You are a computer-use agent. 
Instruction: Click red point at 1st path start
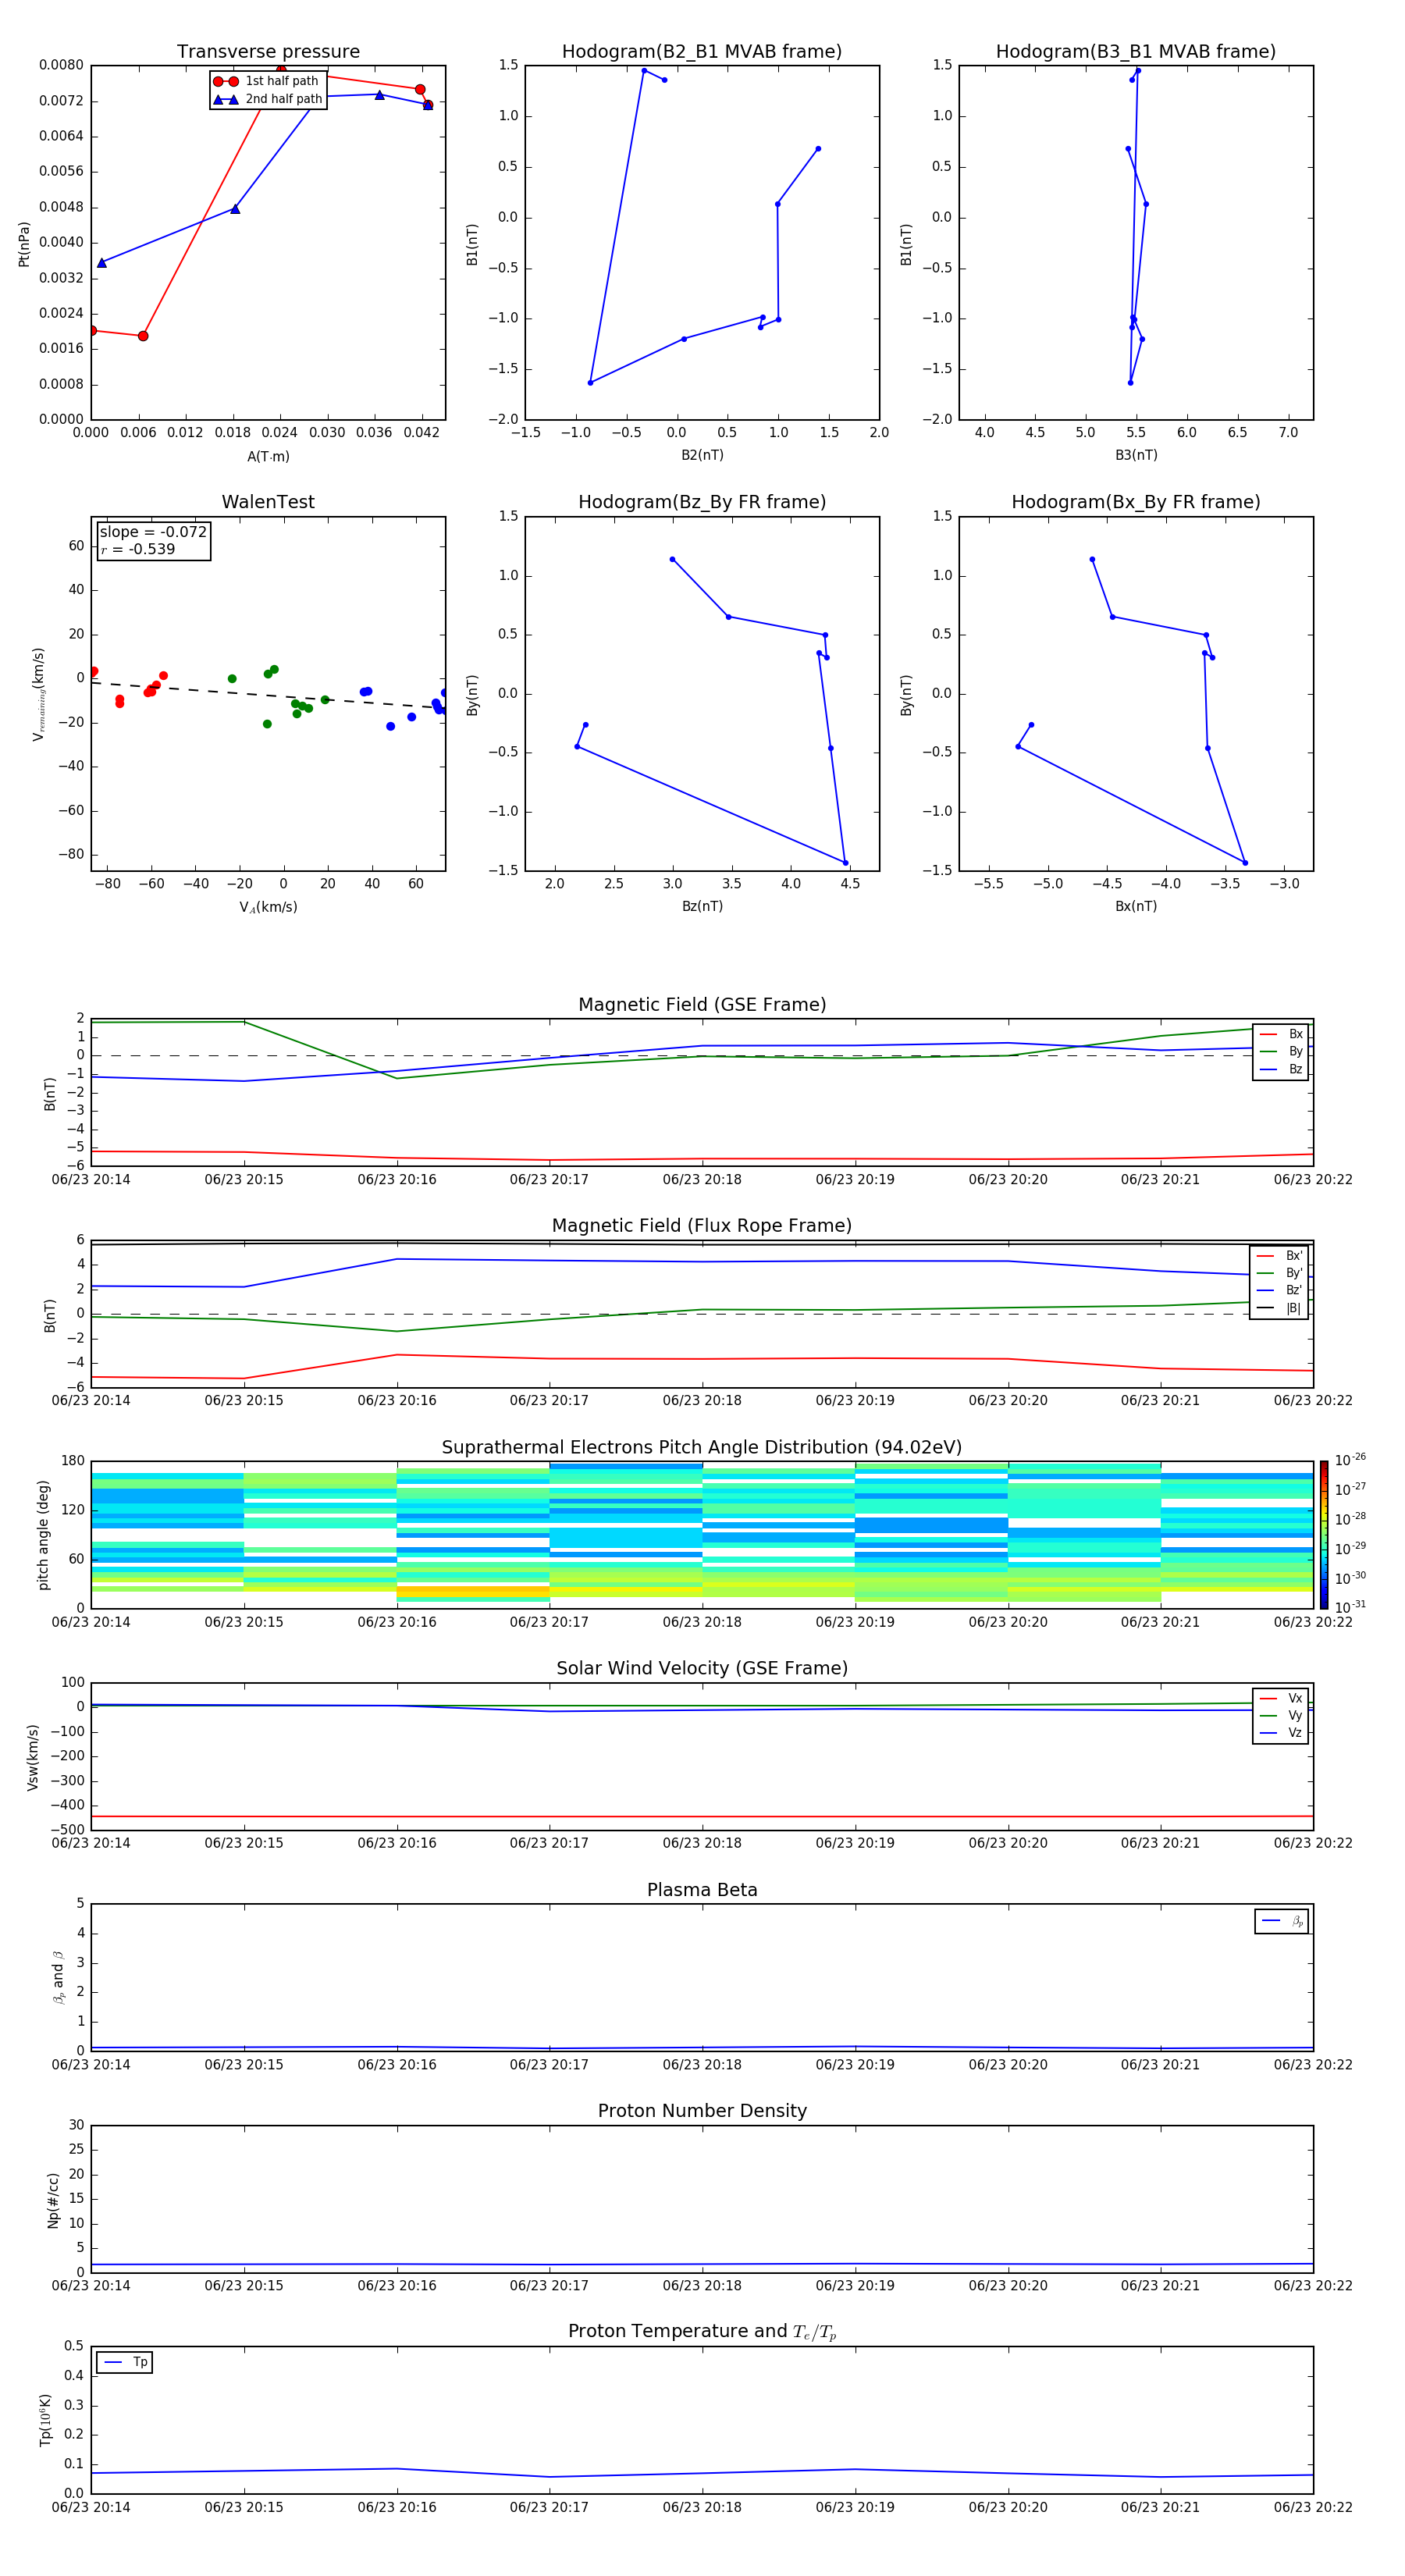pyautogui.click(x=92, y=330)
